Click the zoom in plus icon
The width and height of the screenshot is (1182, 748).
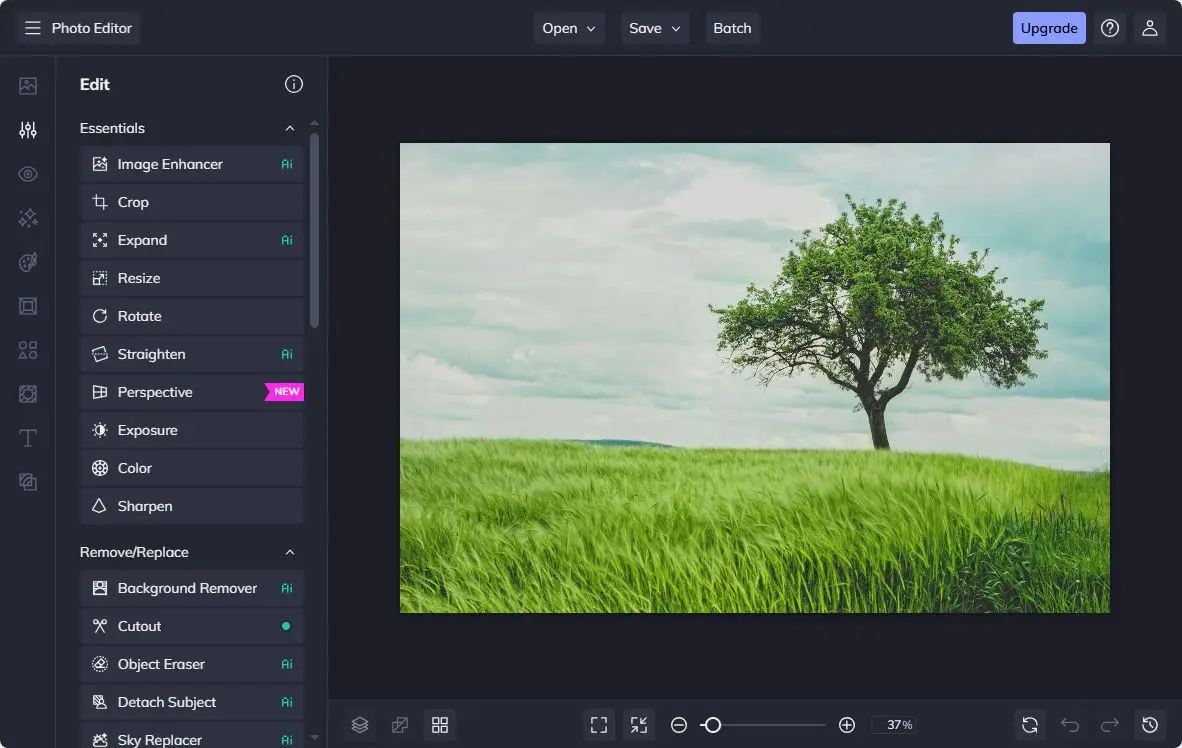click(x=847, y=725)
